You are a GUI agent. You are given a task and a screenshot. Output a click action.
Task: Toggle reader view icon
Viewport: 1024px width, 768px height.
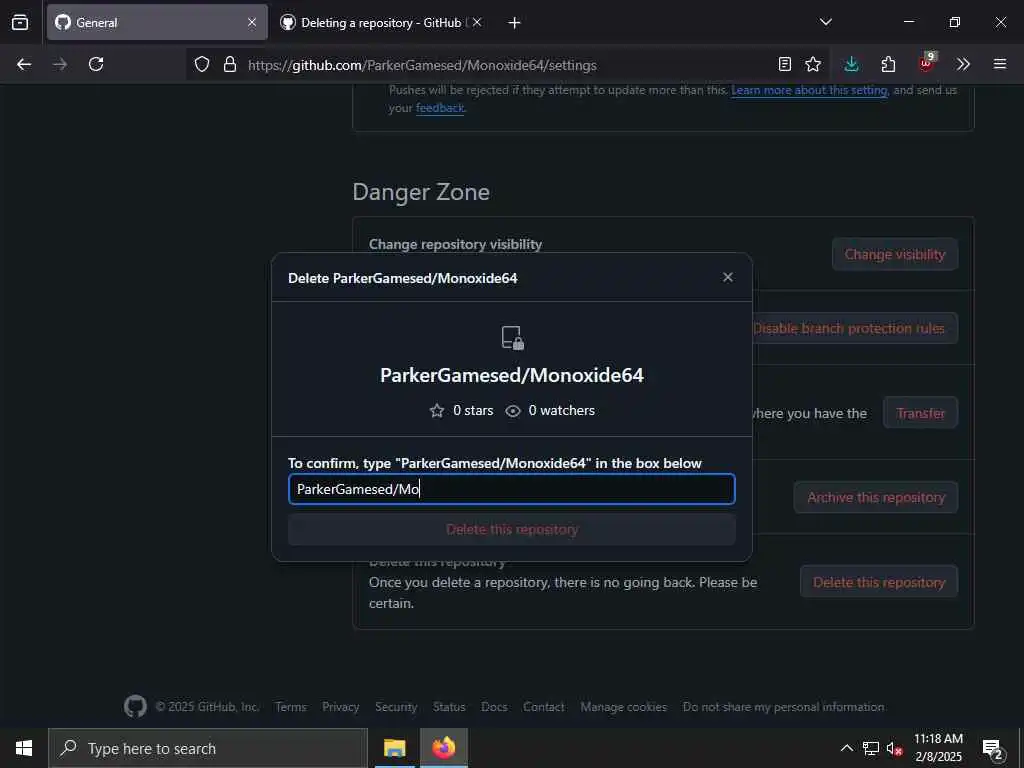pyautogui.click(x=784, y=64)
